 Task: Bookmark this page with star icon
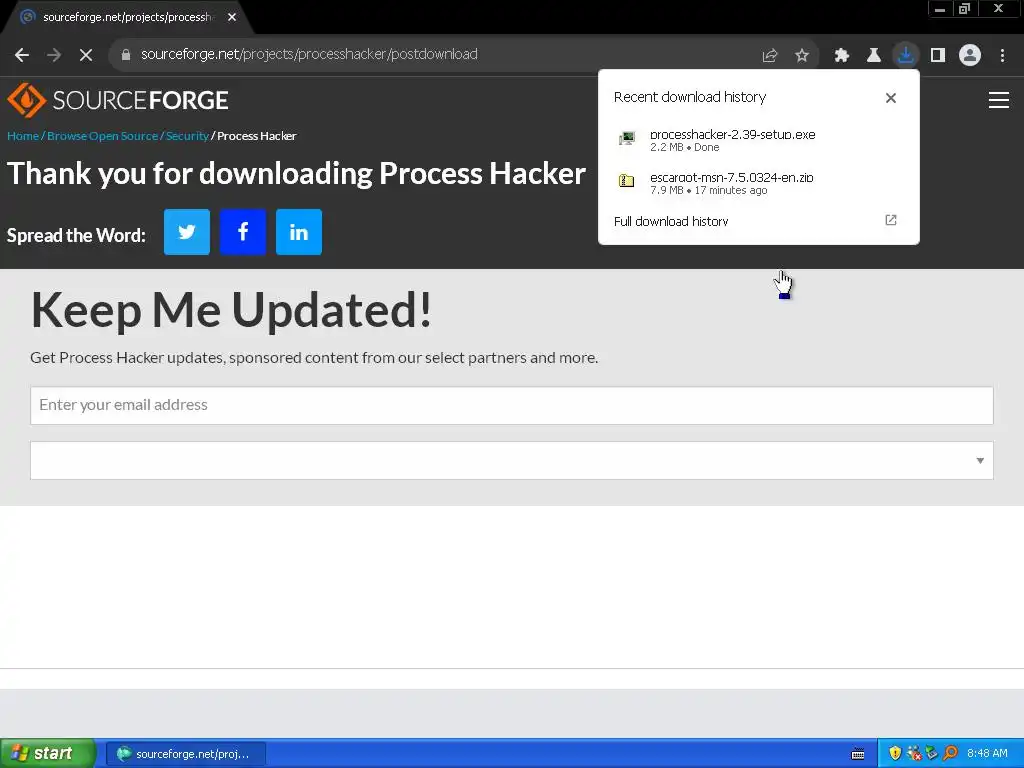coord(802,56)
